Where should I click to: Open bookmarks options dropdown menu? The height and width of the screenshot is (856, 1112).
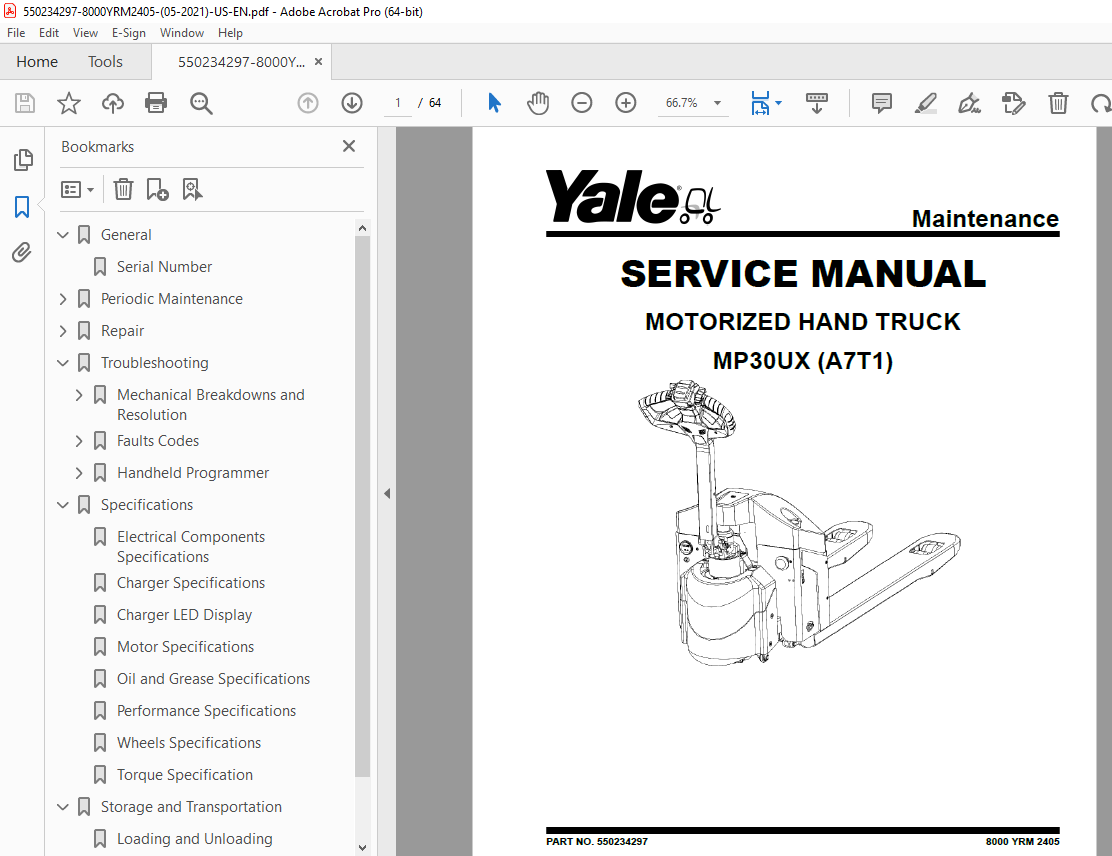point(77,189)
